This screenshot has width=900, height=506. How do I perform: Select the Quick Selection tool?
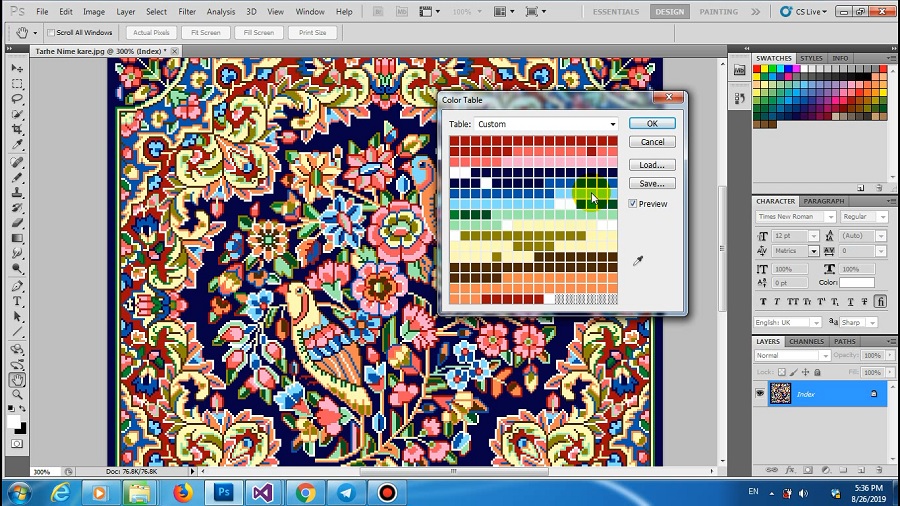(x=17, y=114)
